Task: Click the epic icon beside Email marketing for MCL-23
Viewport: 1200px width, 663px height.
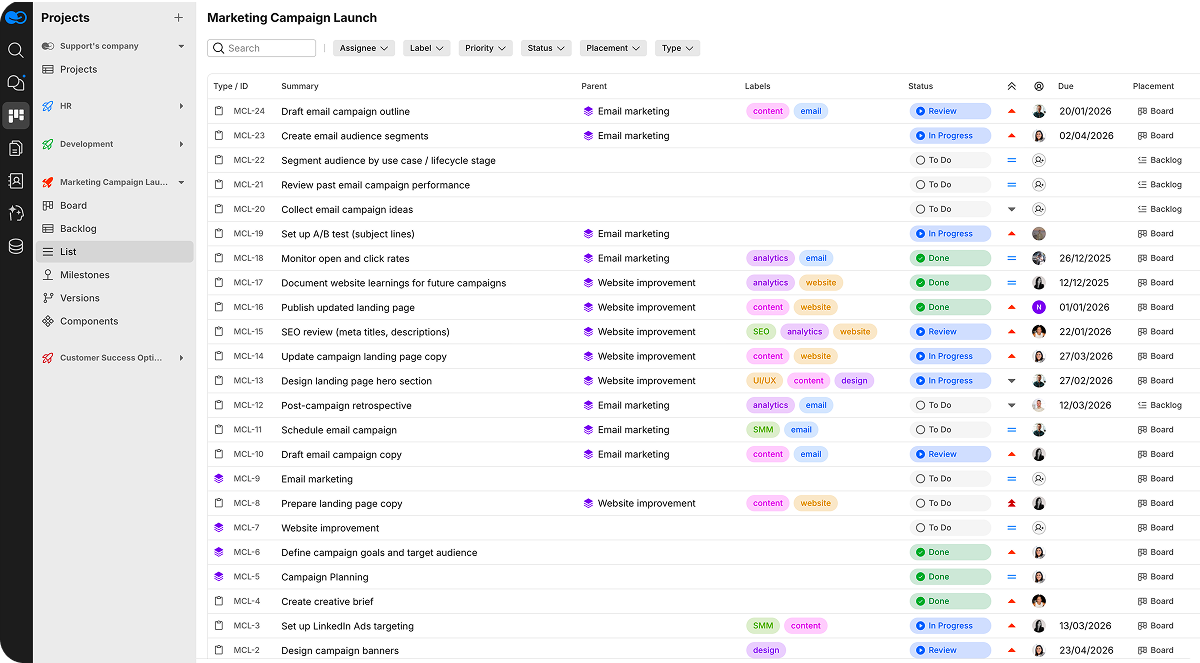Action: tap(588, 136)
